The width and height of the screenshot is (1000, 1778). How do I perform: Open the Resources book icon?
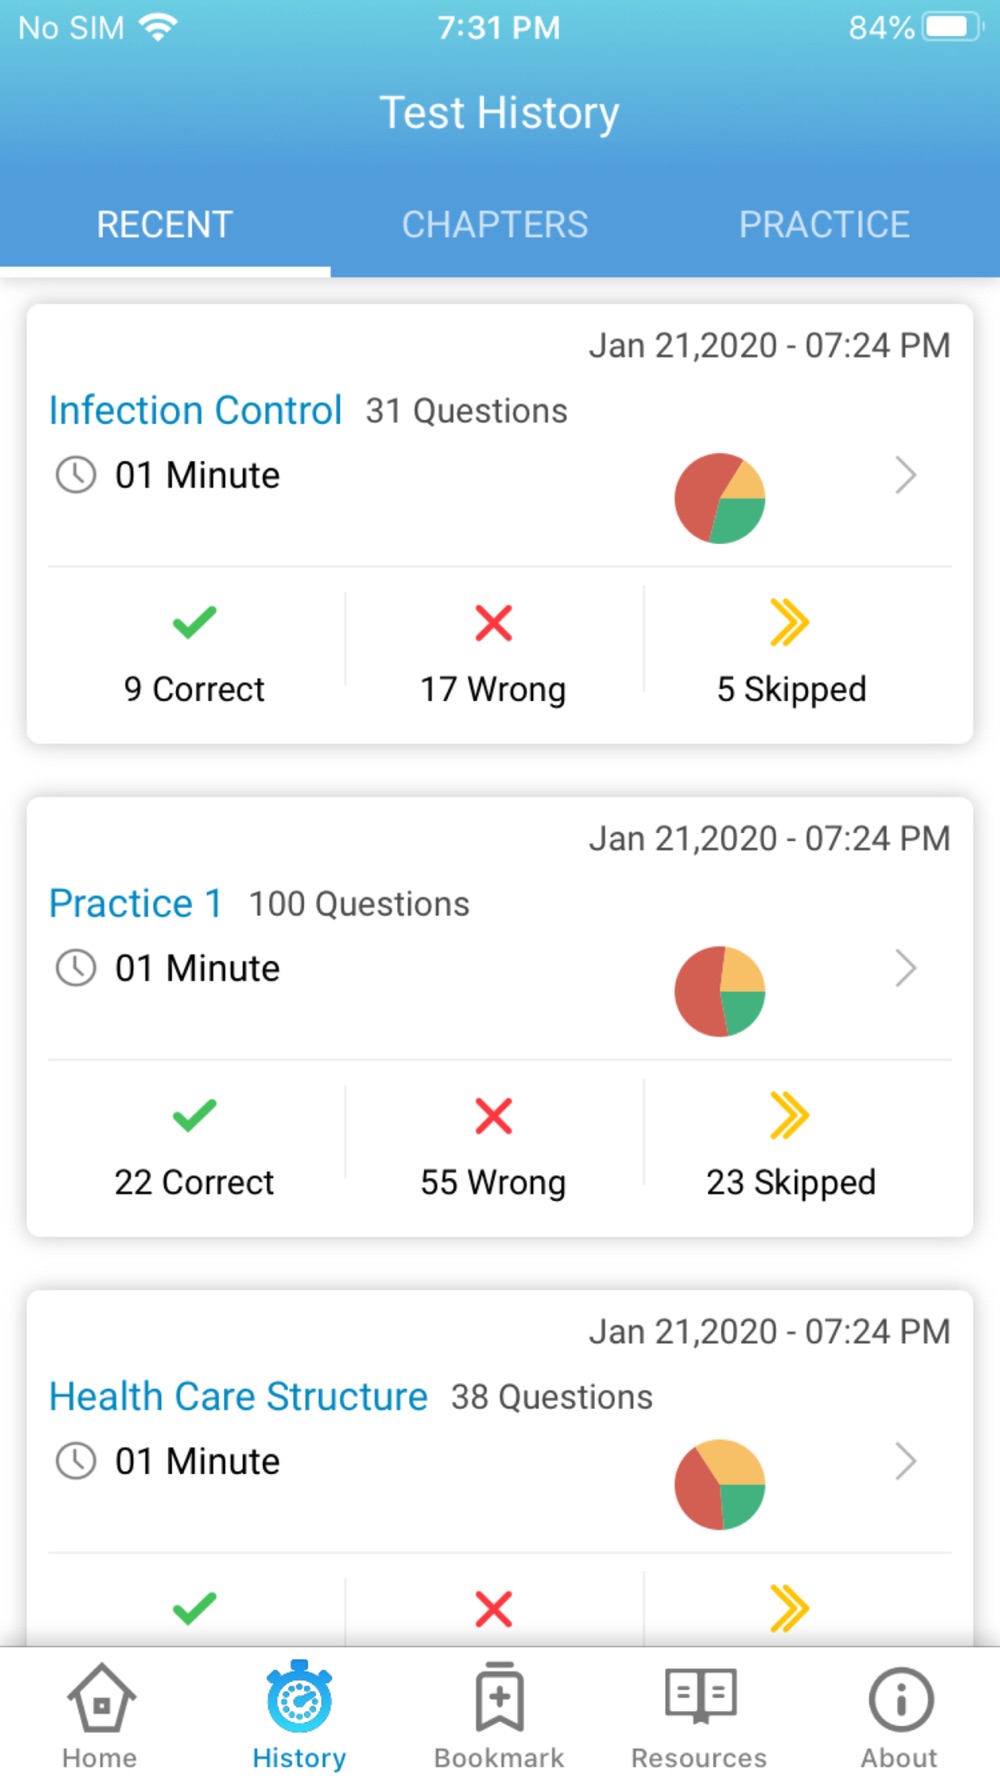coord(700,1695)
